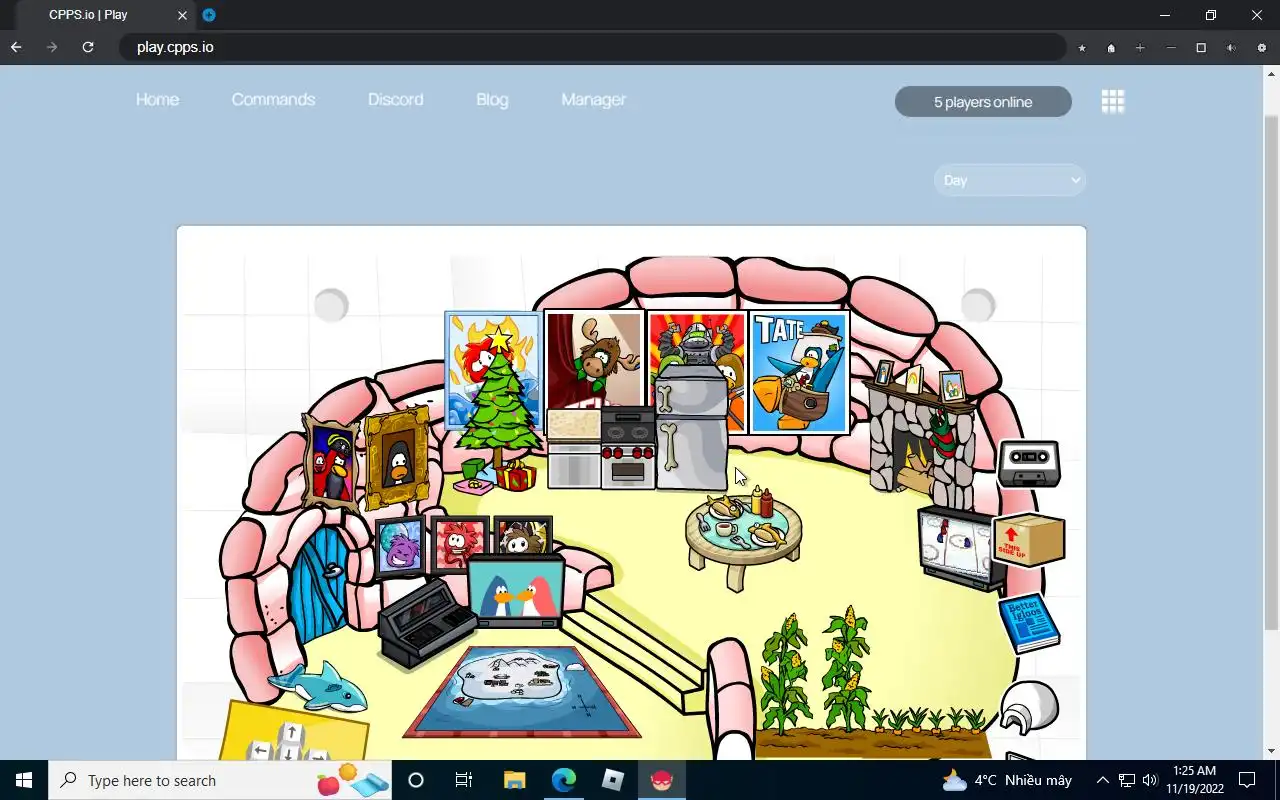Image resolution: width=1280 pixels, height=800 pixels.
Task: Open the notification center icon
Action: point(1247,780)
